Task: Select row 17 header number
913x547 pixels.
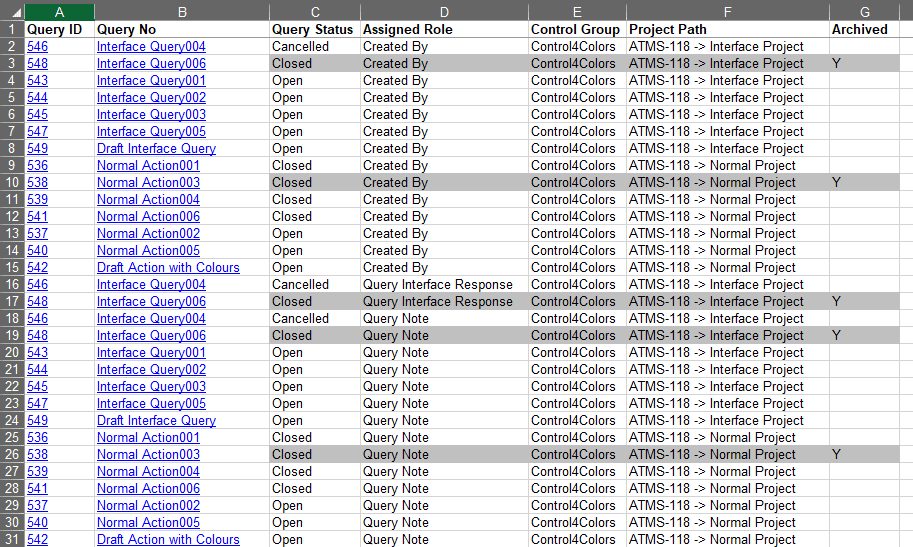Action: coord(12,301)
